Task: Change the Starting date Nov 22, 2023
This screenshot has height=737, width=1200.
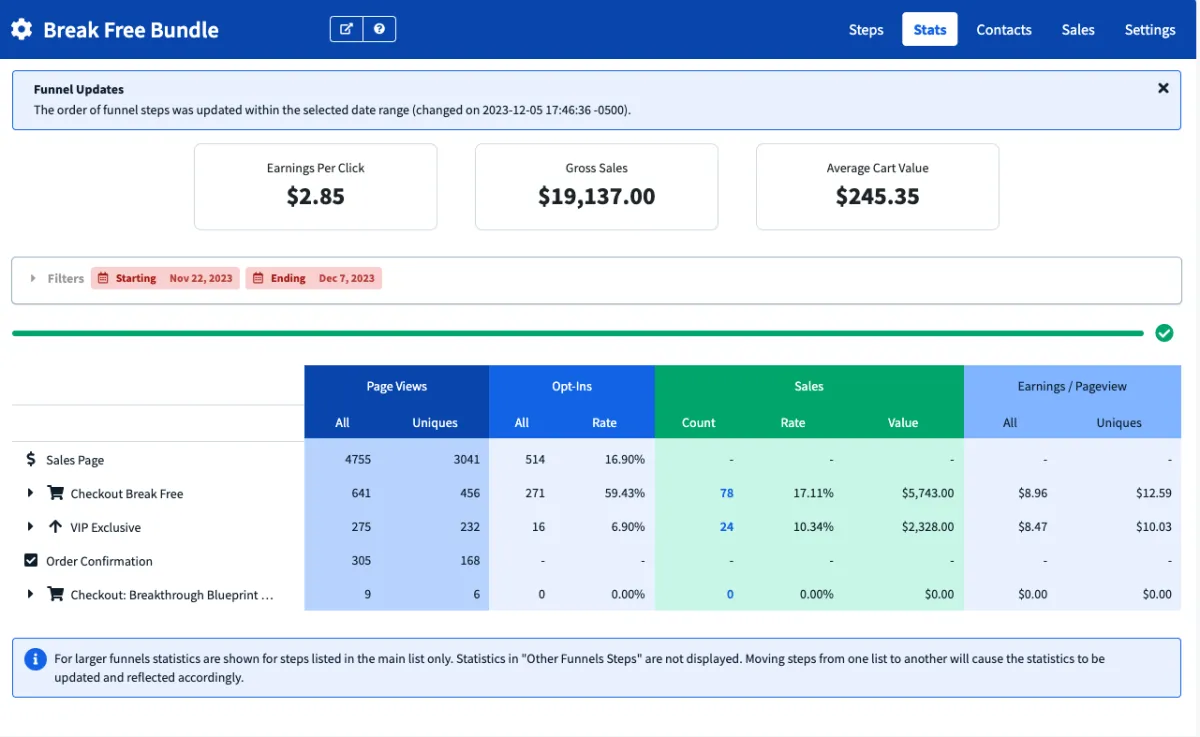Action: pos(165,278)
